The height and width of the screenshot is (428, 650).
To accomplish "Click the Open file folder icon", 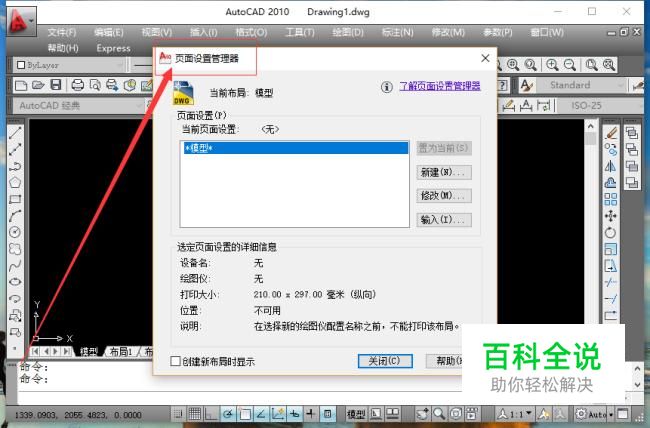I will (x=38, y=85).
